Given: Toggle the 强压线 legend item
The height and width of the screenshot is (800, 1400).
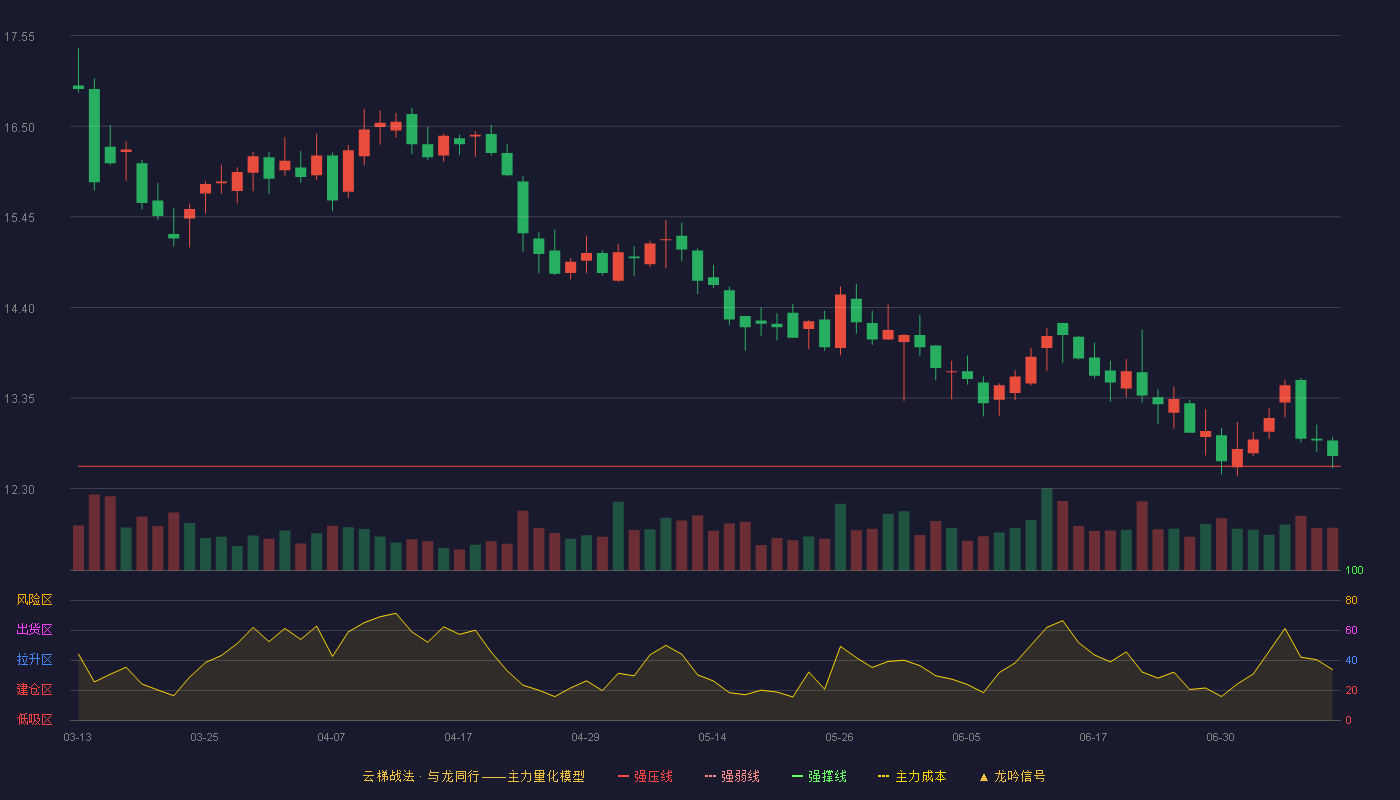Looking at the screenshot, I should pos(645,776).
